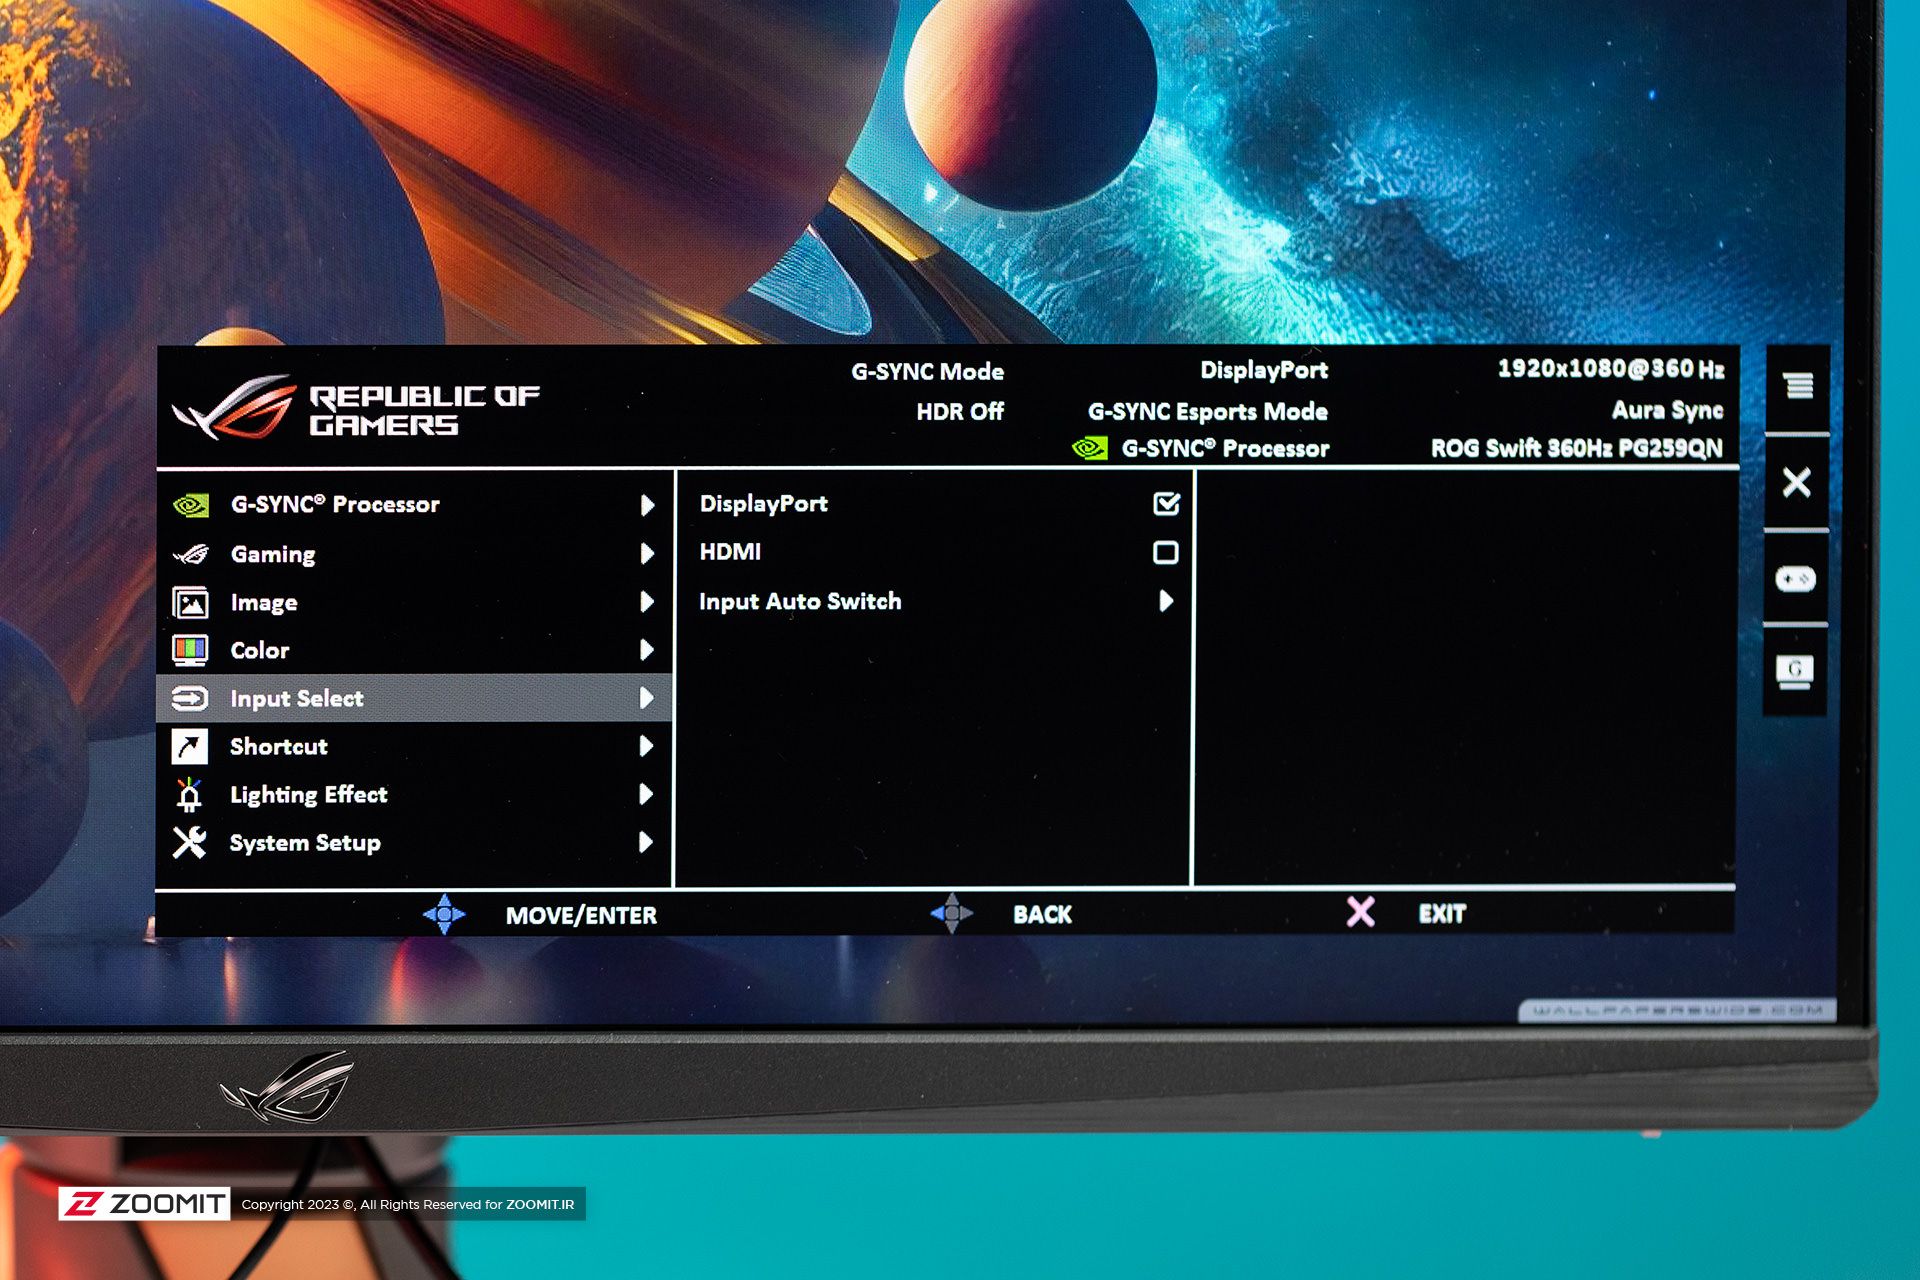Click the G-SYNC Mode status text
Viewport: 1920px width, 1280px height.
tap(927, 371)
